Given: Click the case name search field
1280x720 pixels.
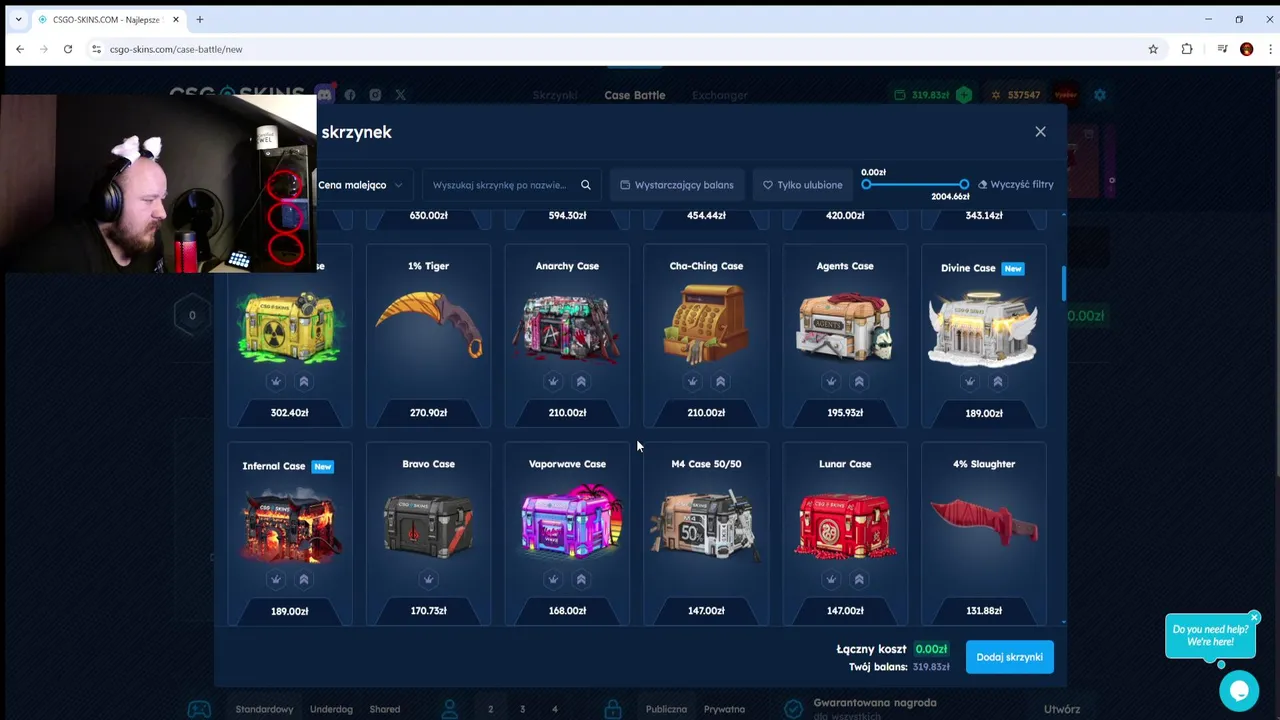Looking at the screenshot, I should 511,185.
